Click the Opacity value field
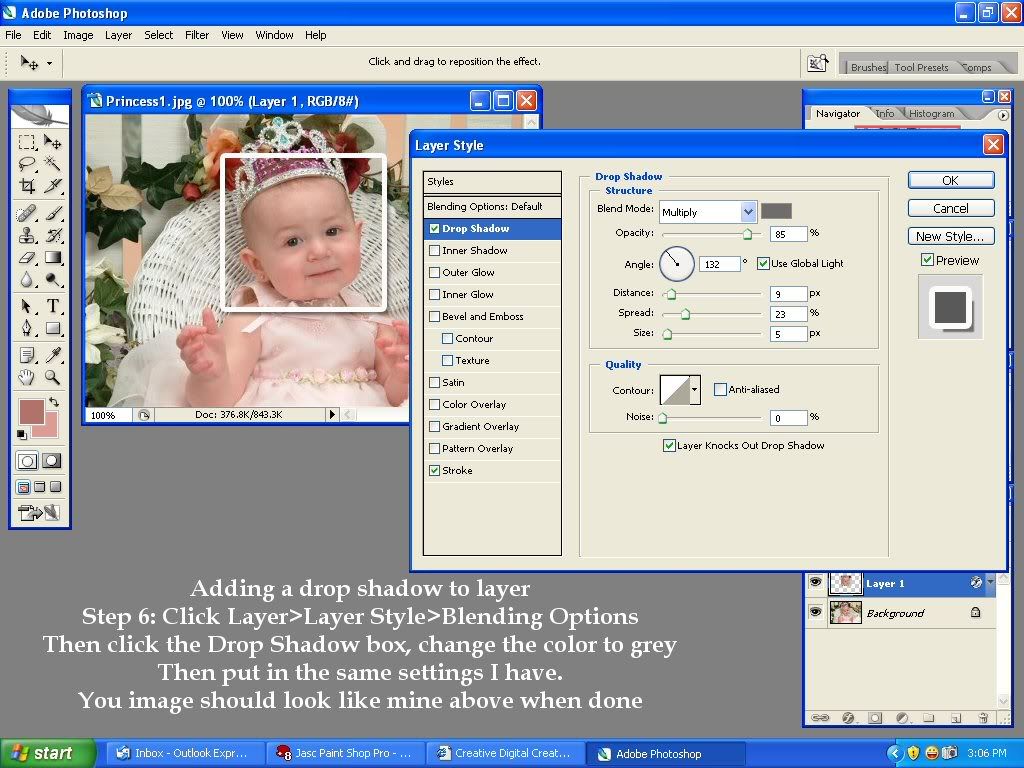The width and height of the screenshot is (1024, 768). point(788,234)
